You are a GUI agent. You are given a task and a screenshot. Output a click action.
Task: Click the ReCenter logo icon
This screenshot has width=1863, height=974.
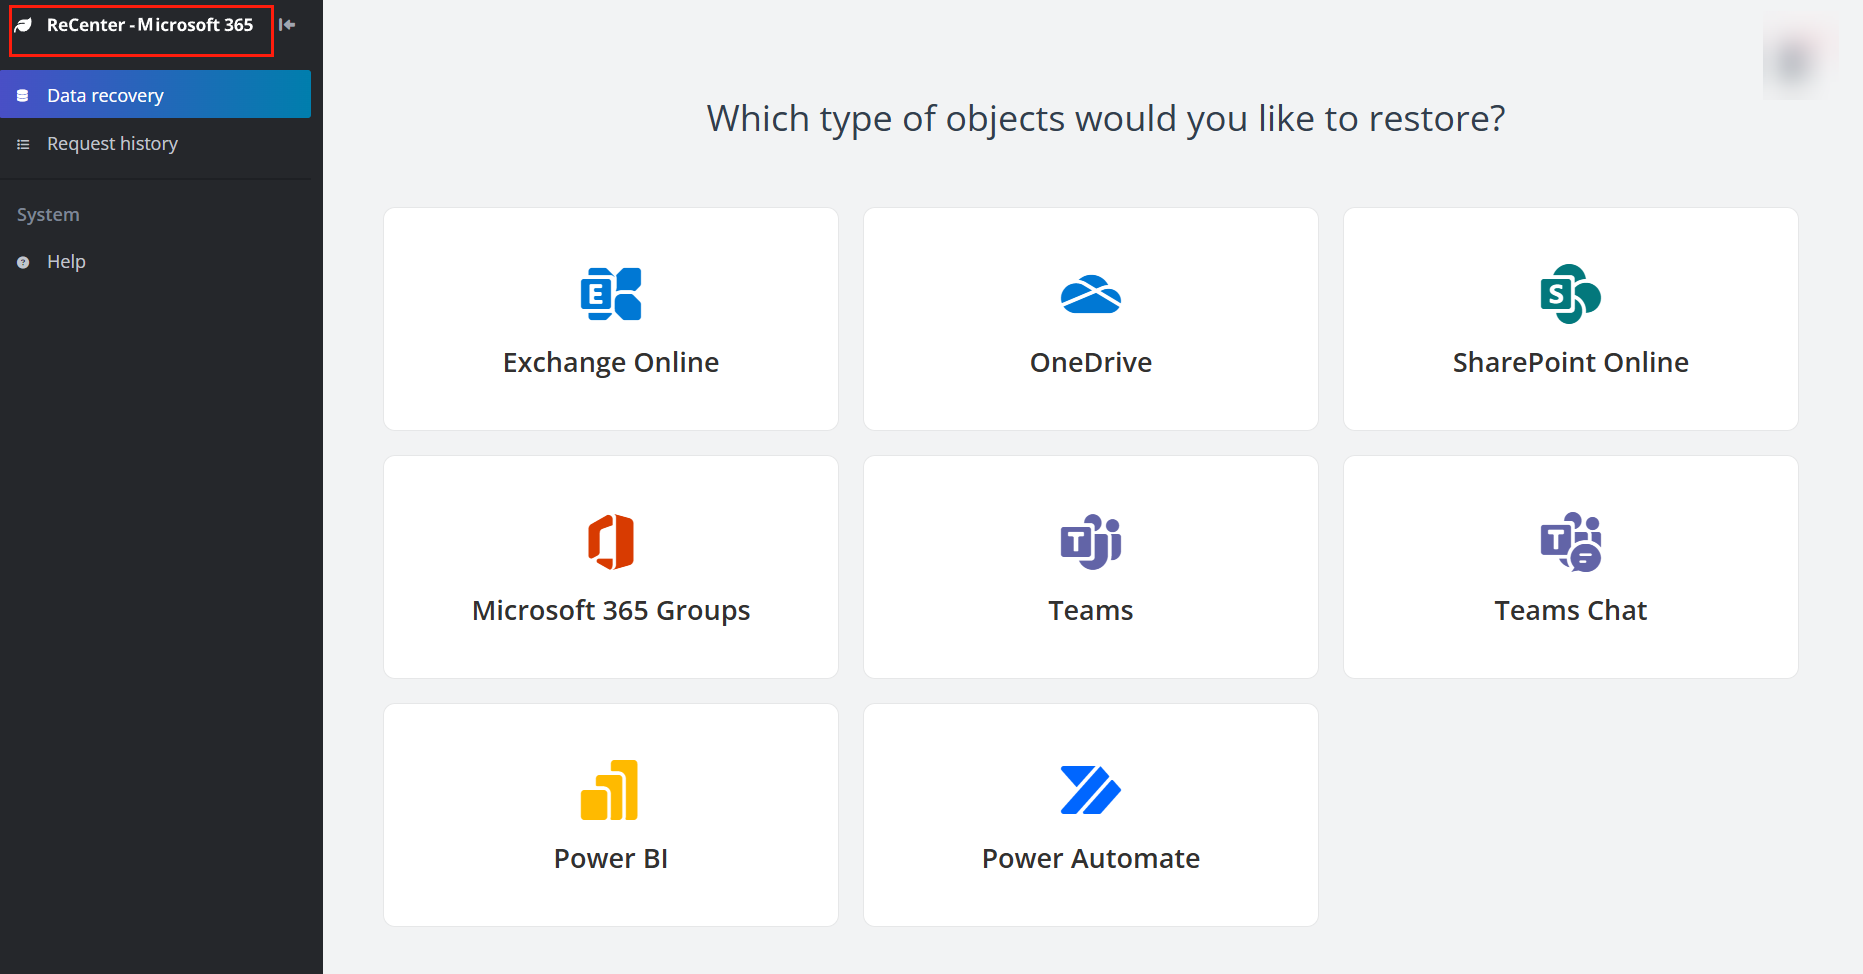(23, 25)
